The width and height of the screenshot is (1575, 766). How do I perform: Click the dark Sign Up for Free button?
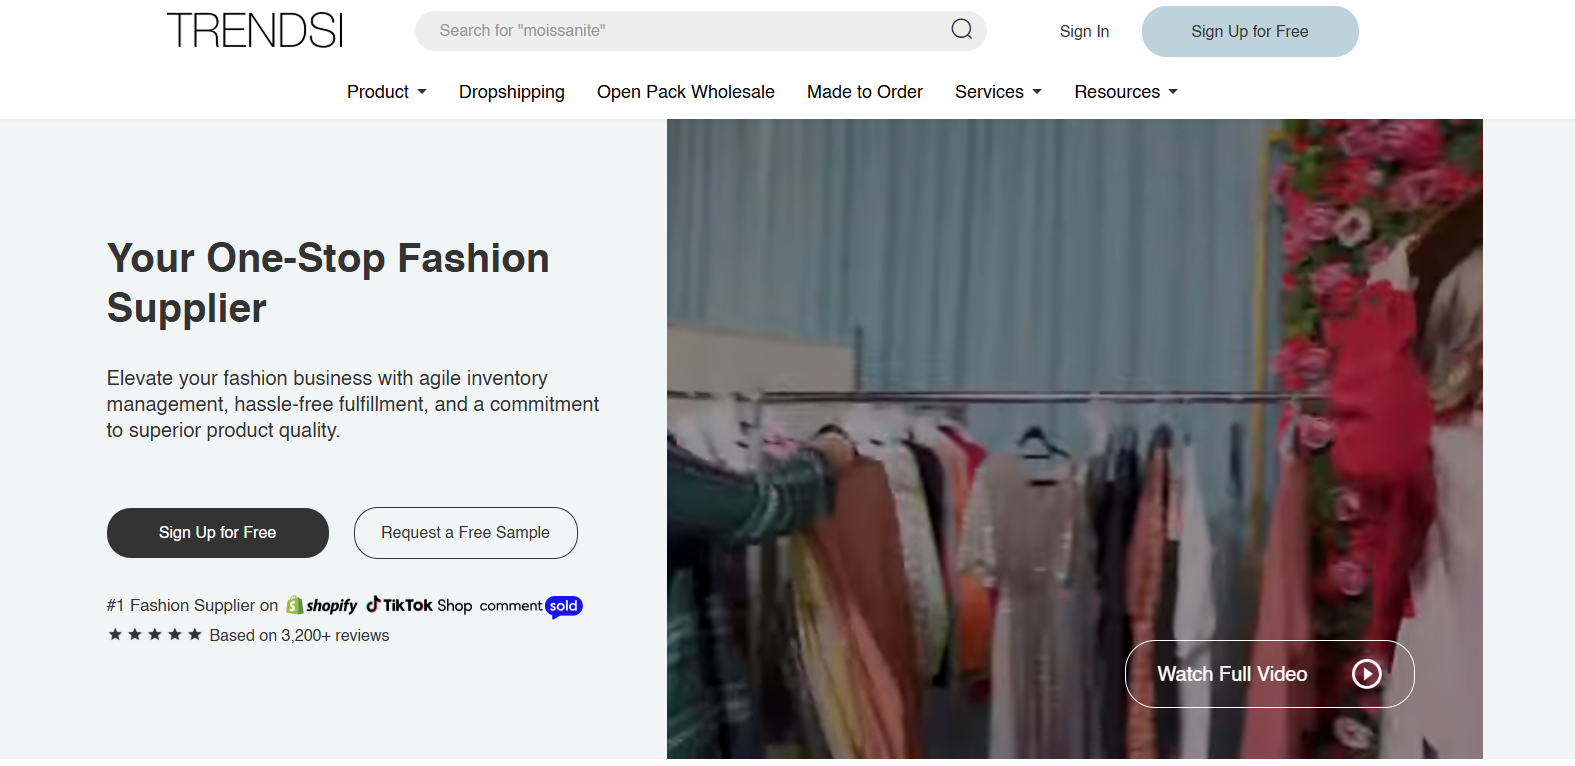[217, 533]
